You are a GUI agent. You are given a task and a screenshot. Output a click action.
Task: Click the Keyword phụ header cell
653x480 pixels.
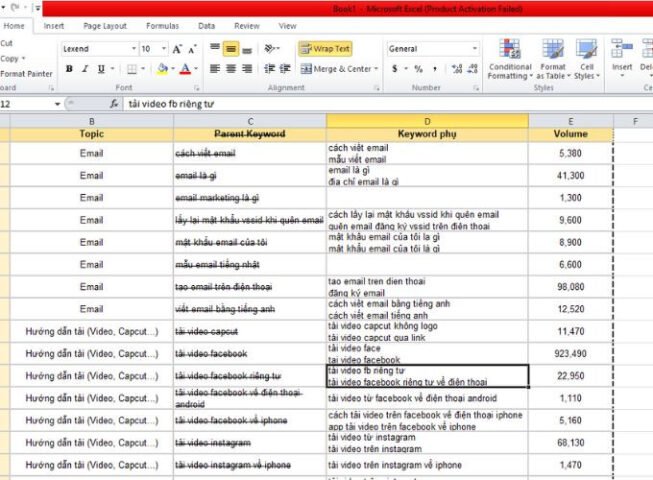pos(427,134)
